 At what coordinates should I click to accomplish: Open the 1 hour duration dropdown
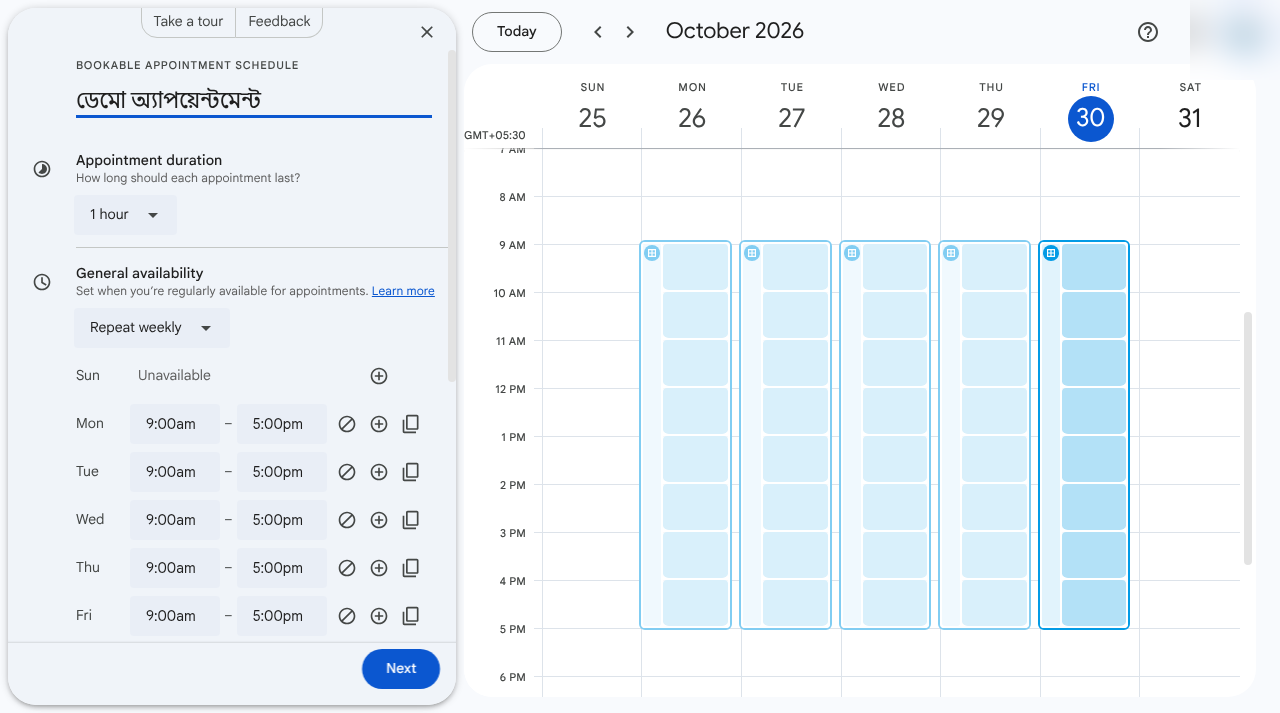pos(125,215)
